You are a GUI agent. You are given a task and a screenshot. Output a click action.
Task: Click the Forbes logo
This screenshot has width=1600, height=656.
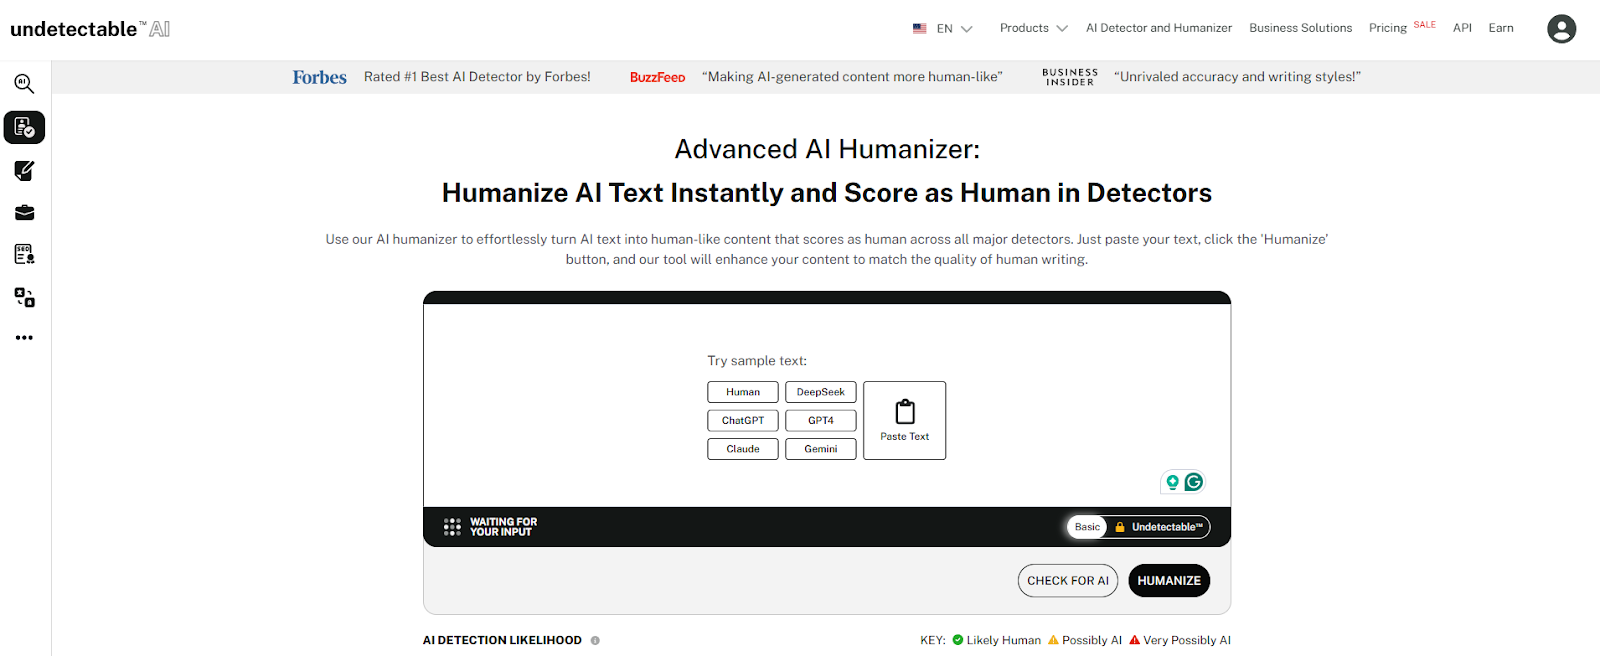pyautogui.click(x=319, y=77)
